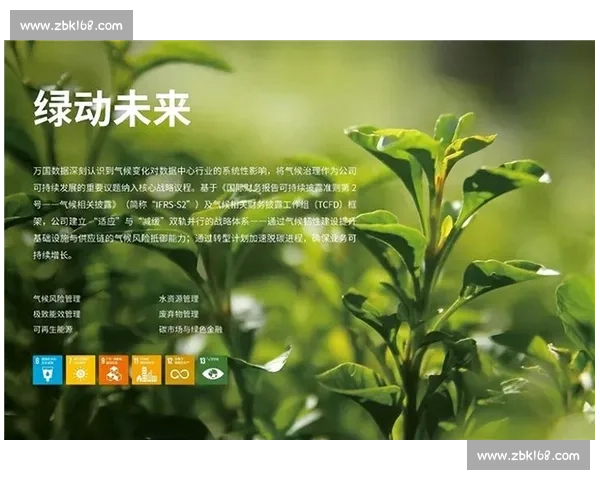This screenshot has height=480, width=600.
Task: Click the paragraph line beginning 万国数据深刻认识到
Action: (x=195, y=171)
